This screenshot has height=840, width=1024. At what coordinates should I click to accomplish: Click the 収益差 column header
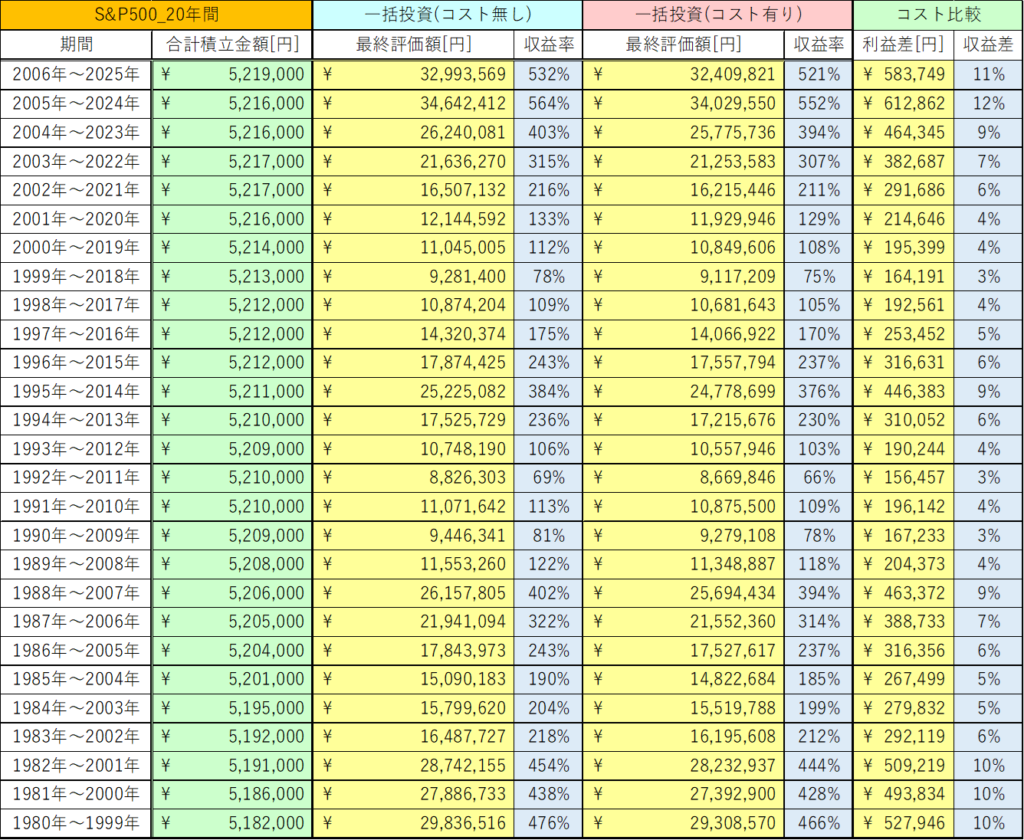987,45
